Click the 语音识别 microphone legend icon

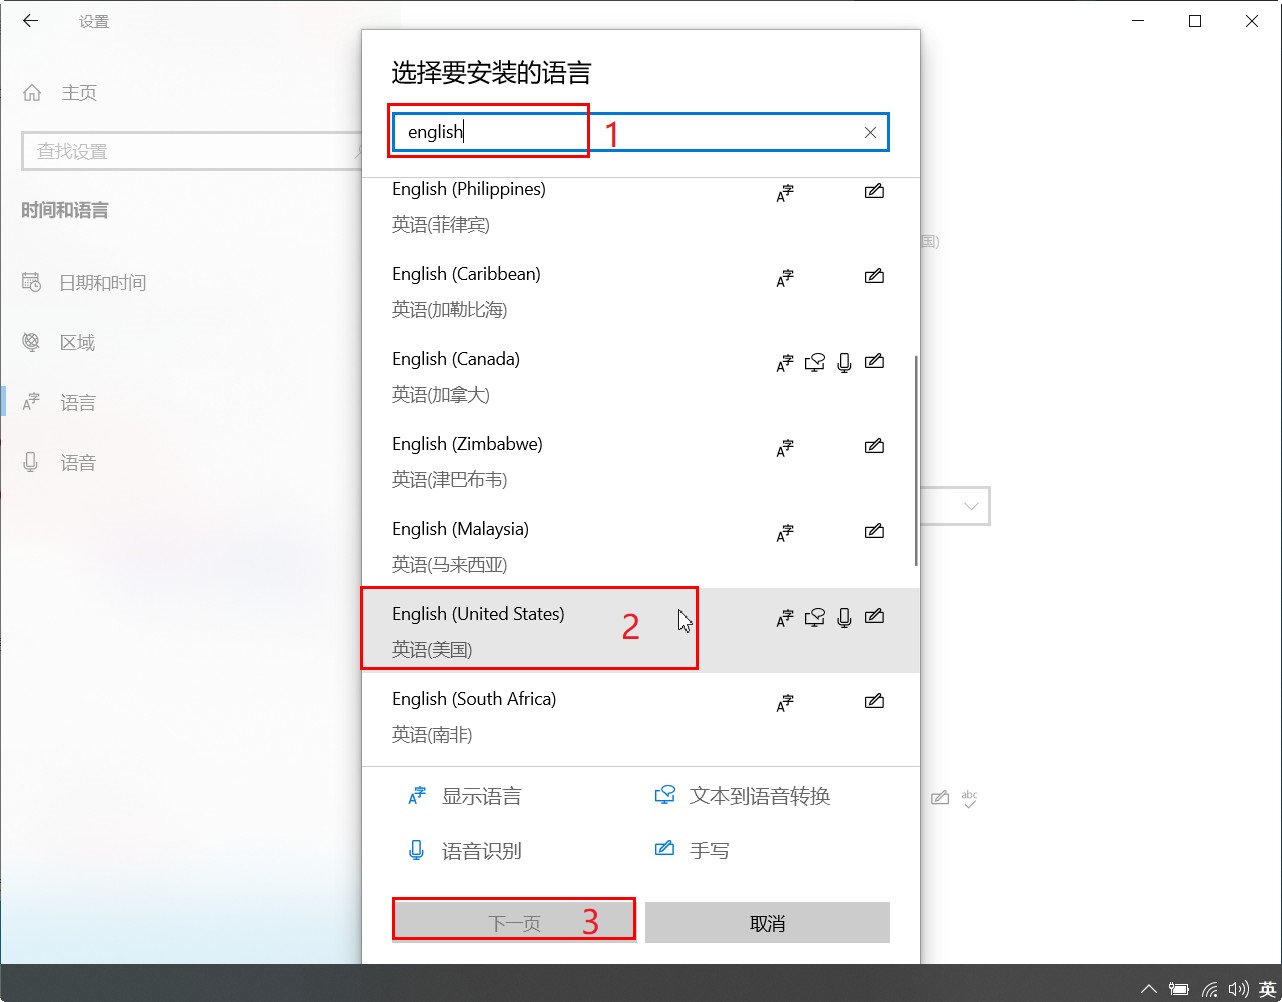[417, 851]
